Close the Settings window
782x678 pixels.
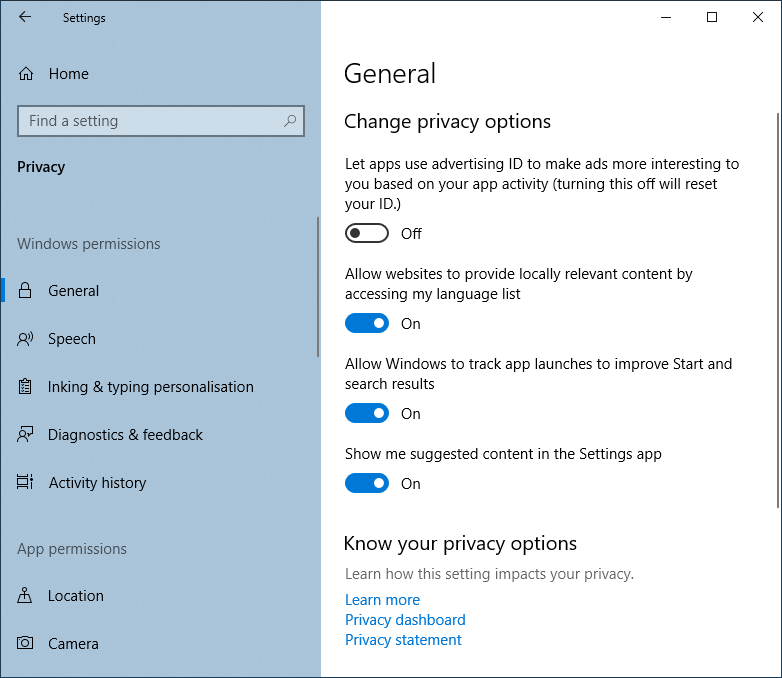(758, 17)
